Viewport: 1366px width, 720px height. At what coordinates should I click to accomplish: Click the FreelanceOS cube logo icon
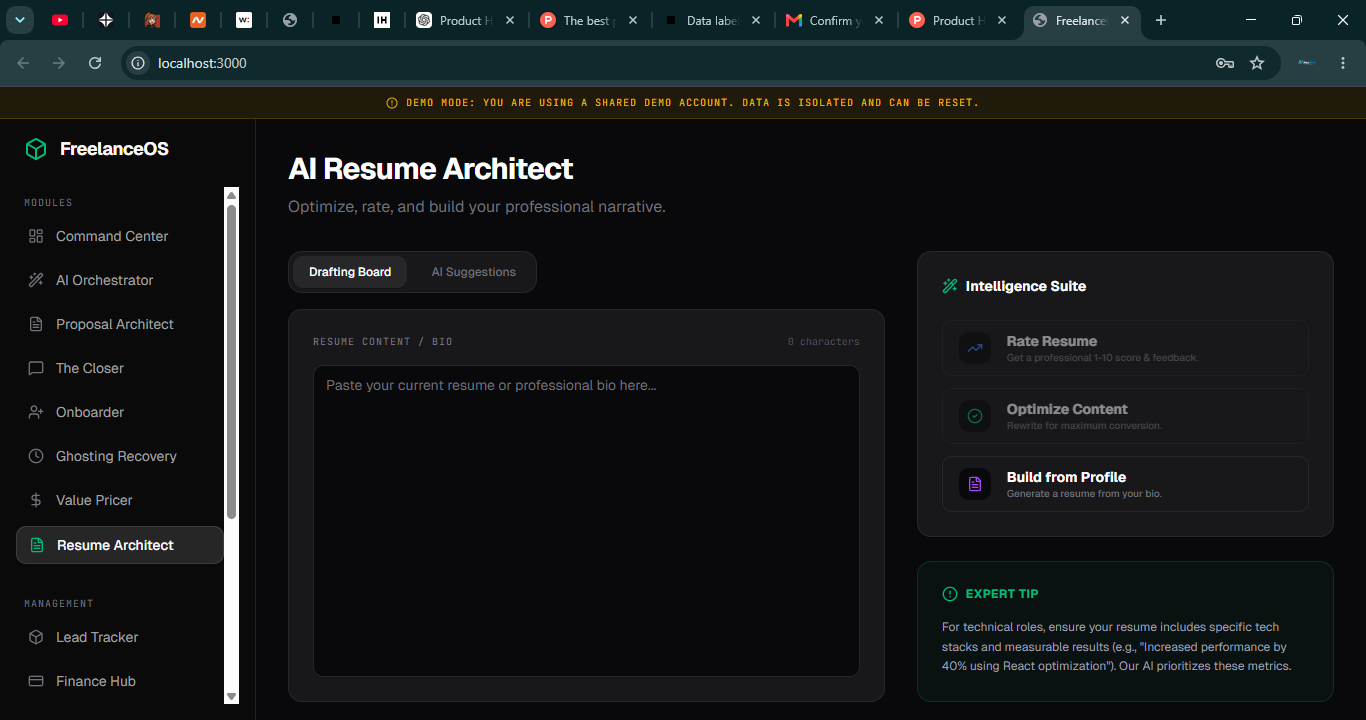click(36, 149)
